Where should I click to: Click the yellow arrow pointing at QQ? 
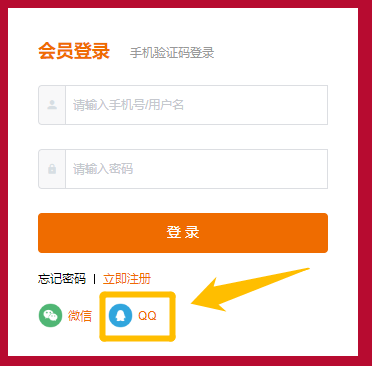point(250,289)
